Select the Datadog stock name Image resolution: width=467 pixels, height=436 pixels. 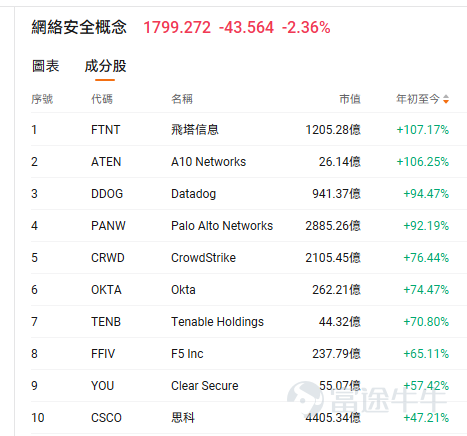pos(193,194)
